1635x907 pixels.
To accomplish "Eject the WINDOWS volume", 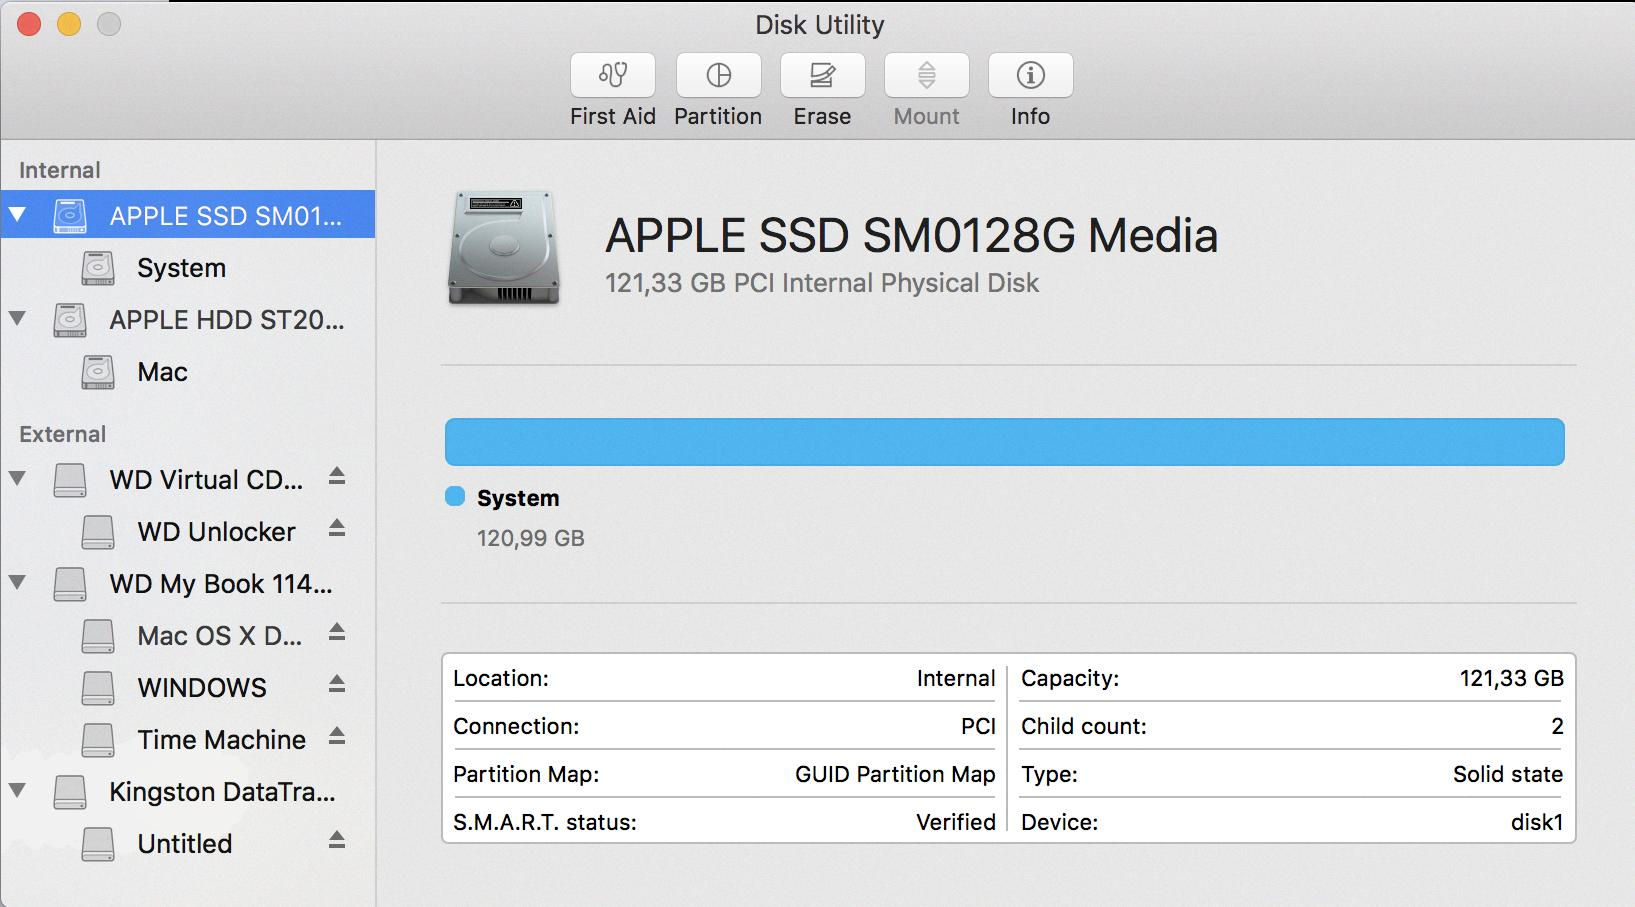I will 337,685.
